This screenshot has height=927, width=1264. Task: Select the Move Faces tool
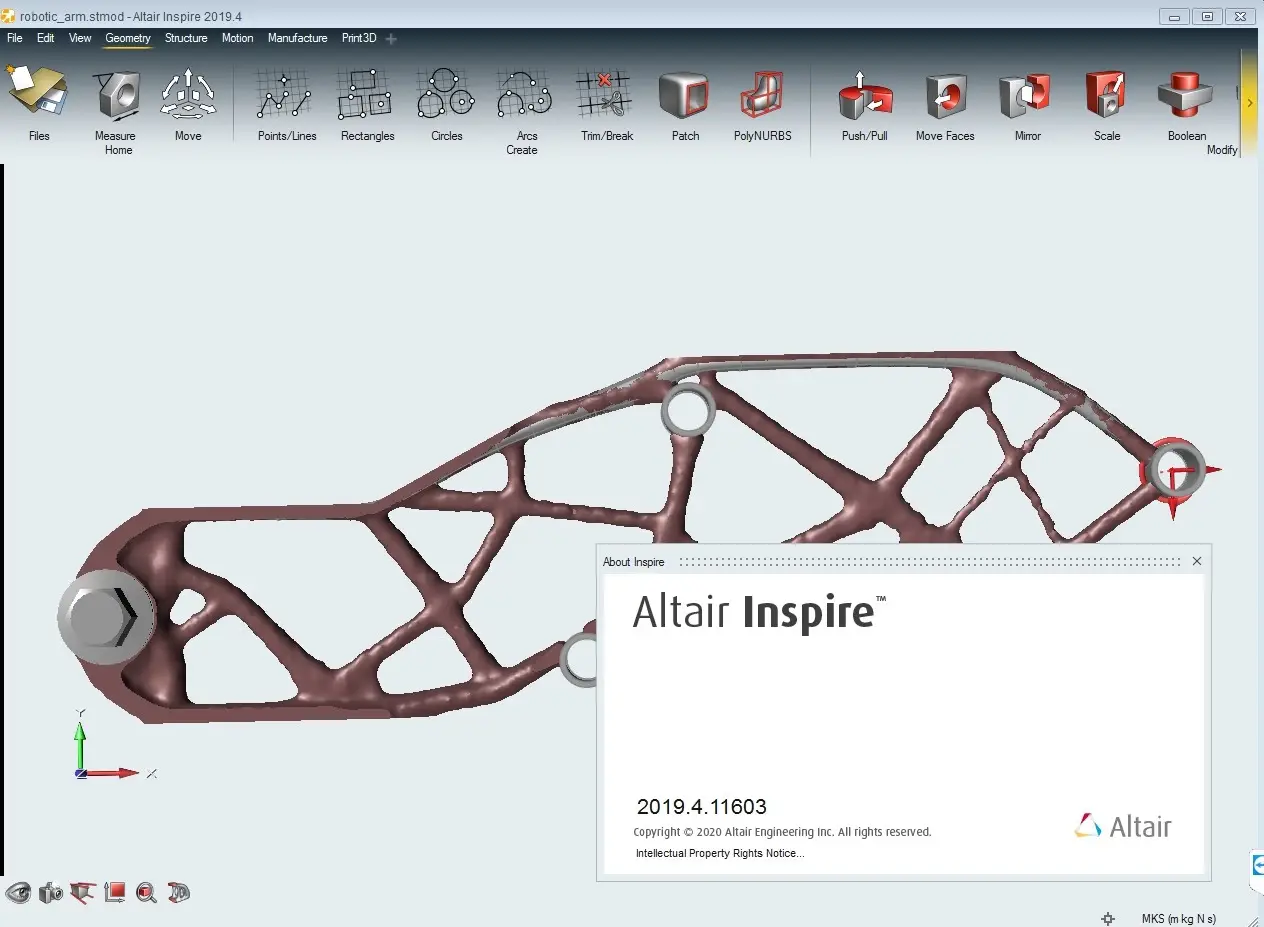[946, 95]
